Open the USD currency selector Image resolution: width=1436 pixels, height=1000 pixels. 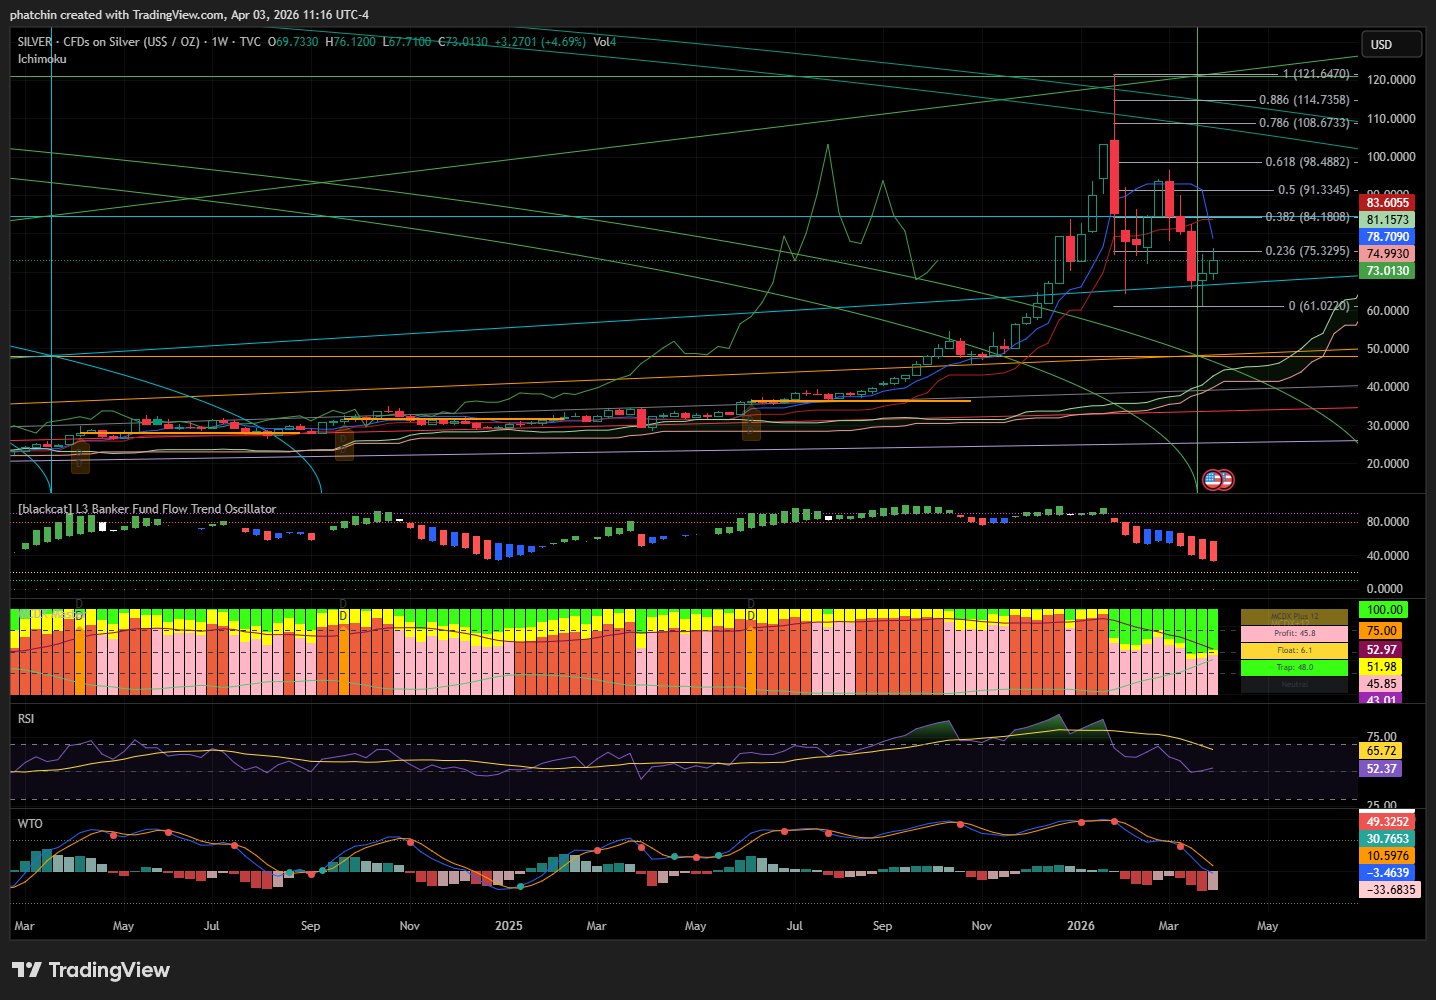(x=1390, y=44)
